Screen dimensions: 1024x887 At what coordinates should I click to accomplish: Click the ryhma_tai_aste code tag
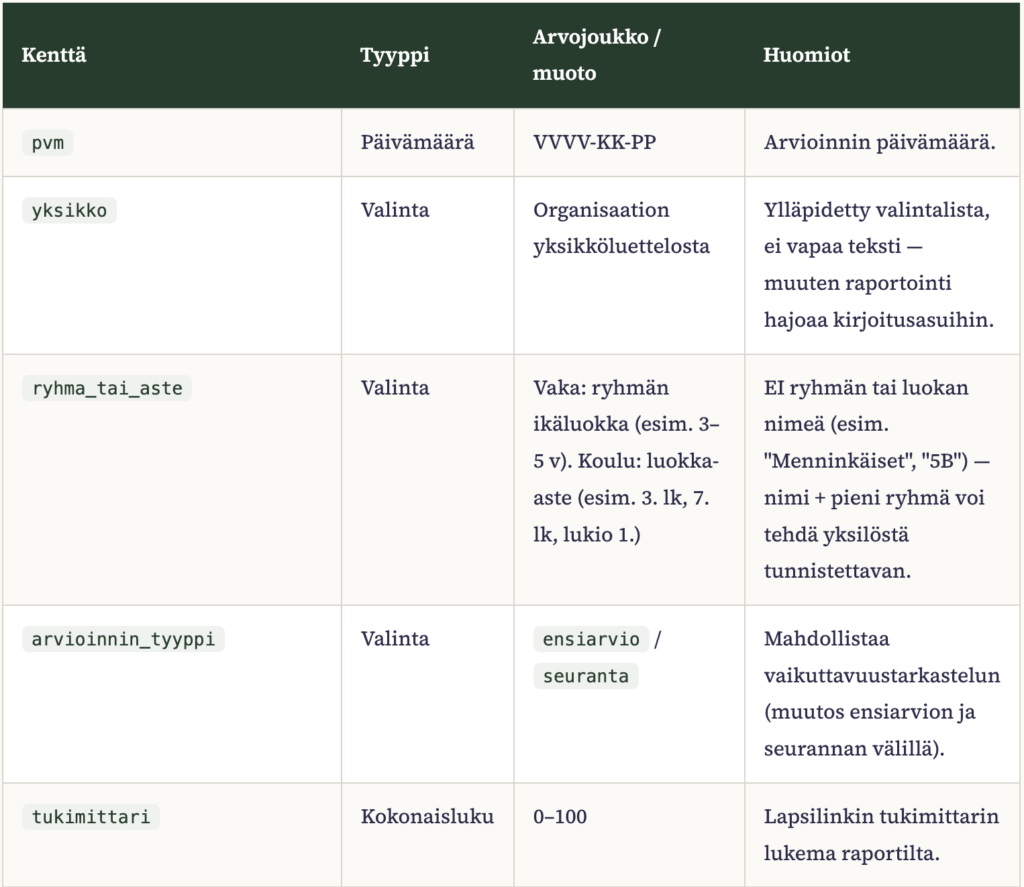pyautogui.click(x=107, y=388)
